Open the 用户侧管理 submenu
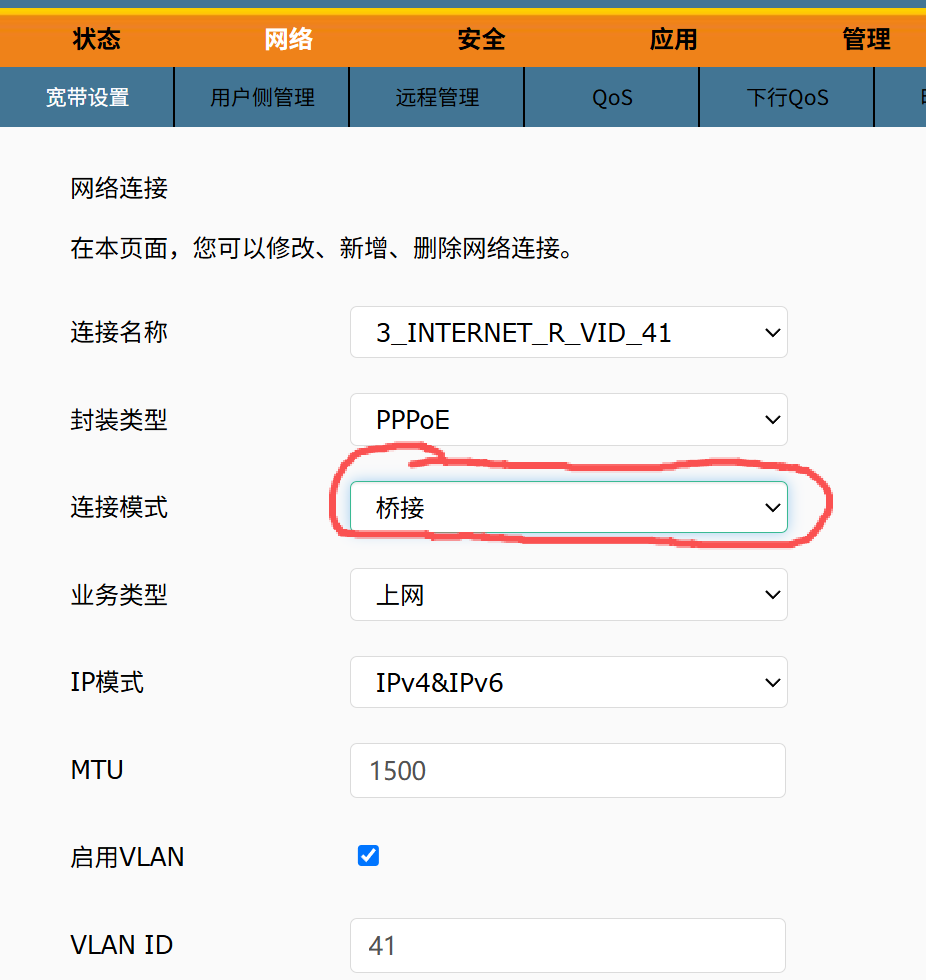Image resolution: width=926 pixels, height=980 pixels. click(x=262, y=98)
